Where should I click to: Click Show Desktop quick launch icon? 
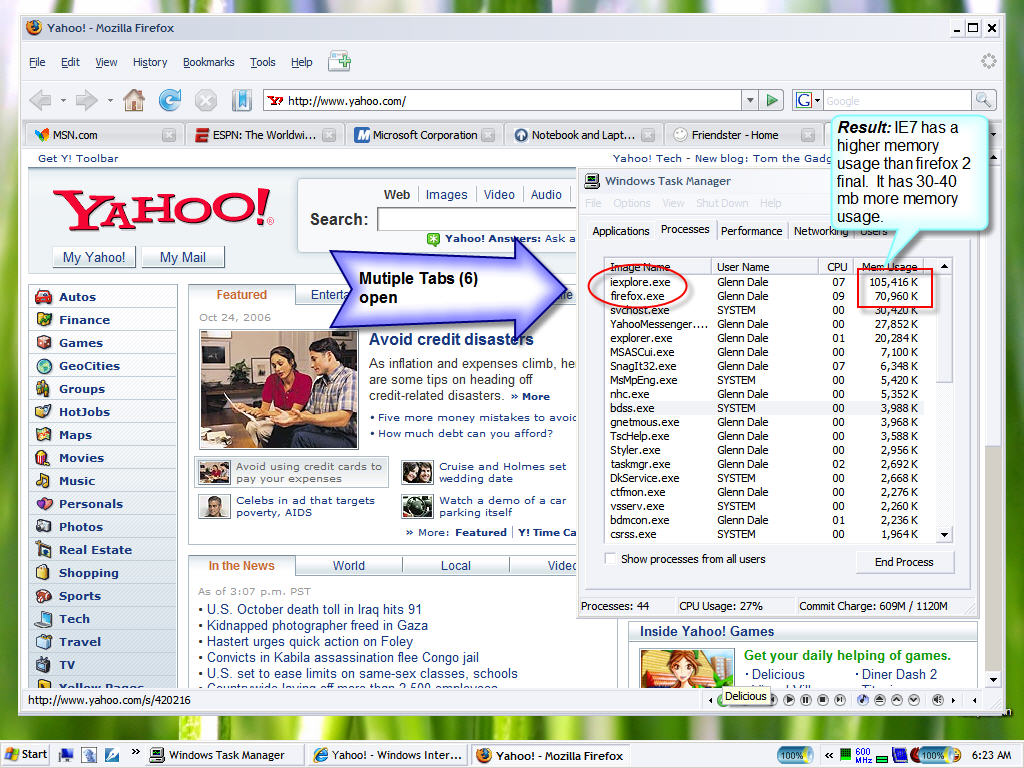[66, 755]
